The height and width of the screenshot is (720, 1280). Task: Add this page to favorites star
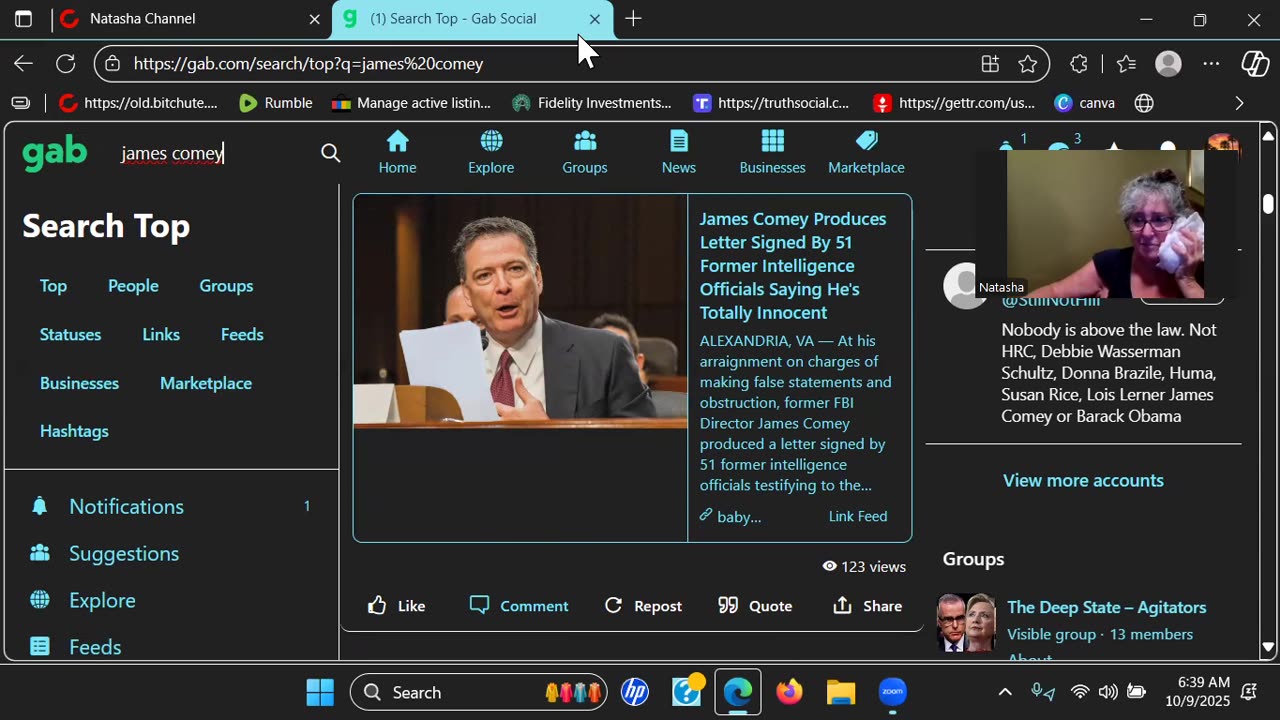pyautogui.click(x=1028, y=64)
